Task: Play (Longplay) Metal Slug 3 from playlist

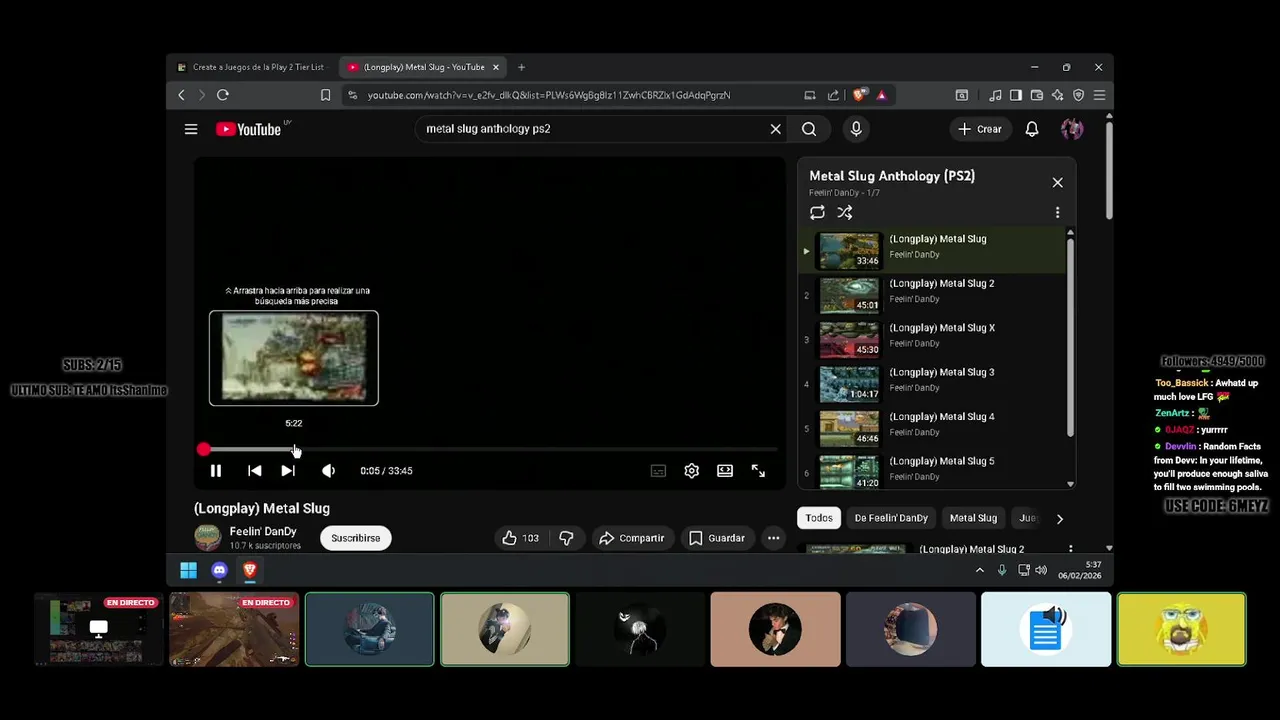Action: tap(932, 384)
